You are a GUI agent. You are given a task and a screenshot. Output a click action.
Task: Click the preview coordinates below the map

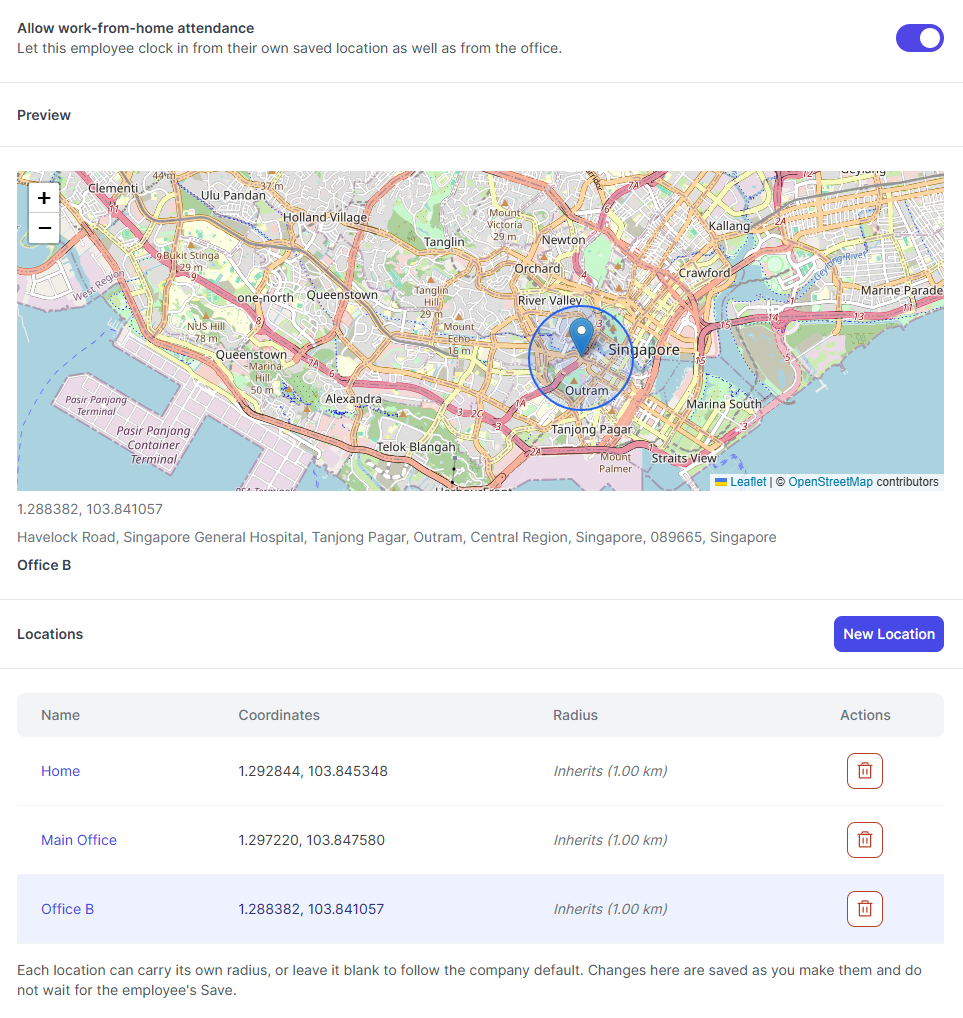pos(90,509)
